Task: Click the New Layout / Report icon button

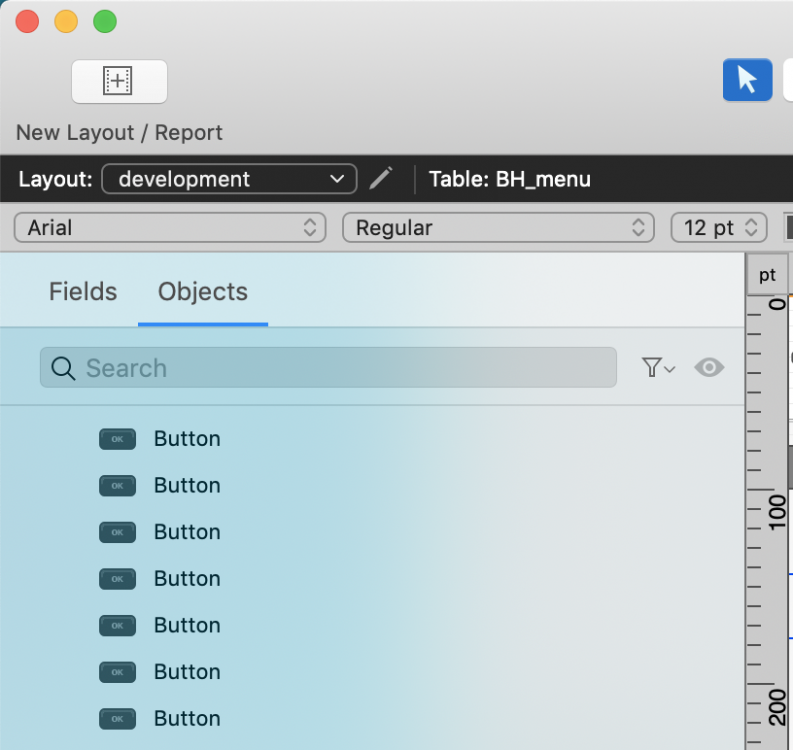Action: point(119,81)
